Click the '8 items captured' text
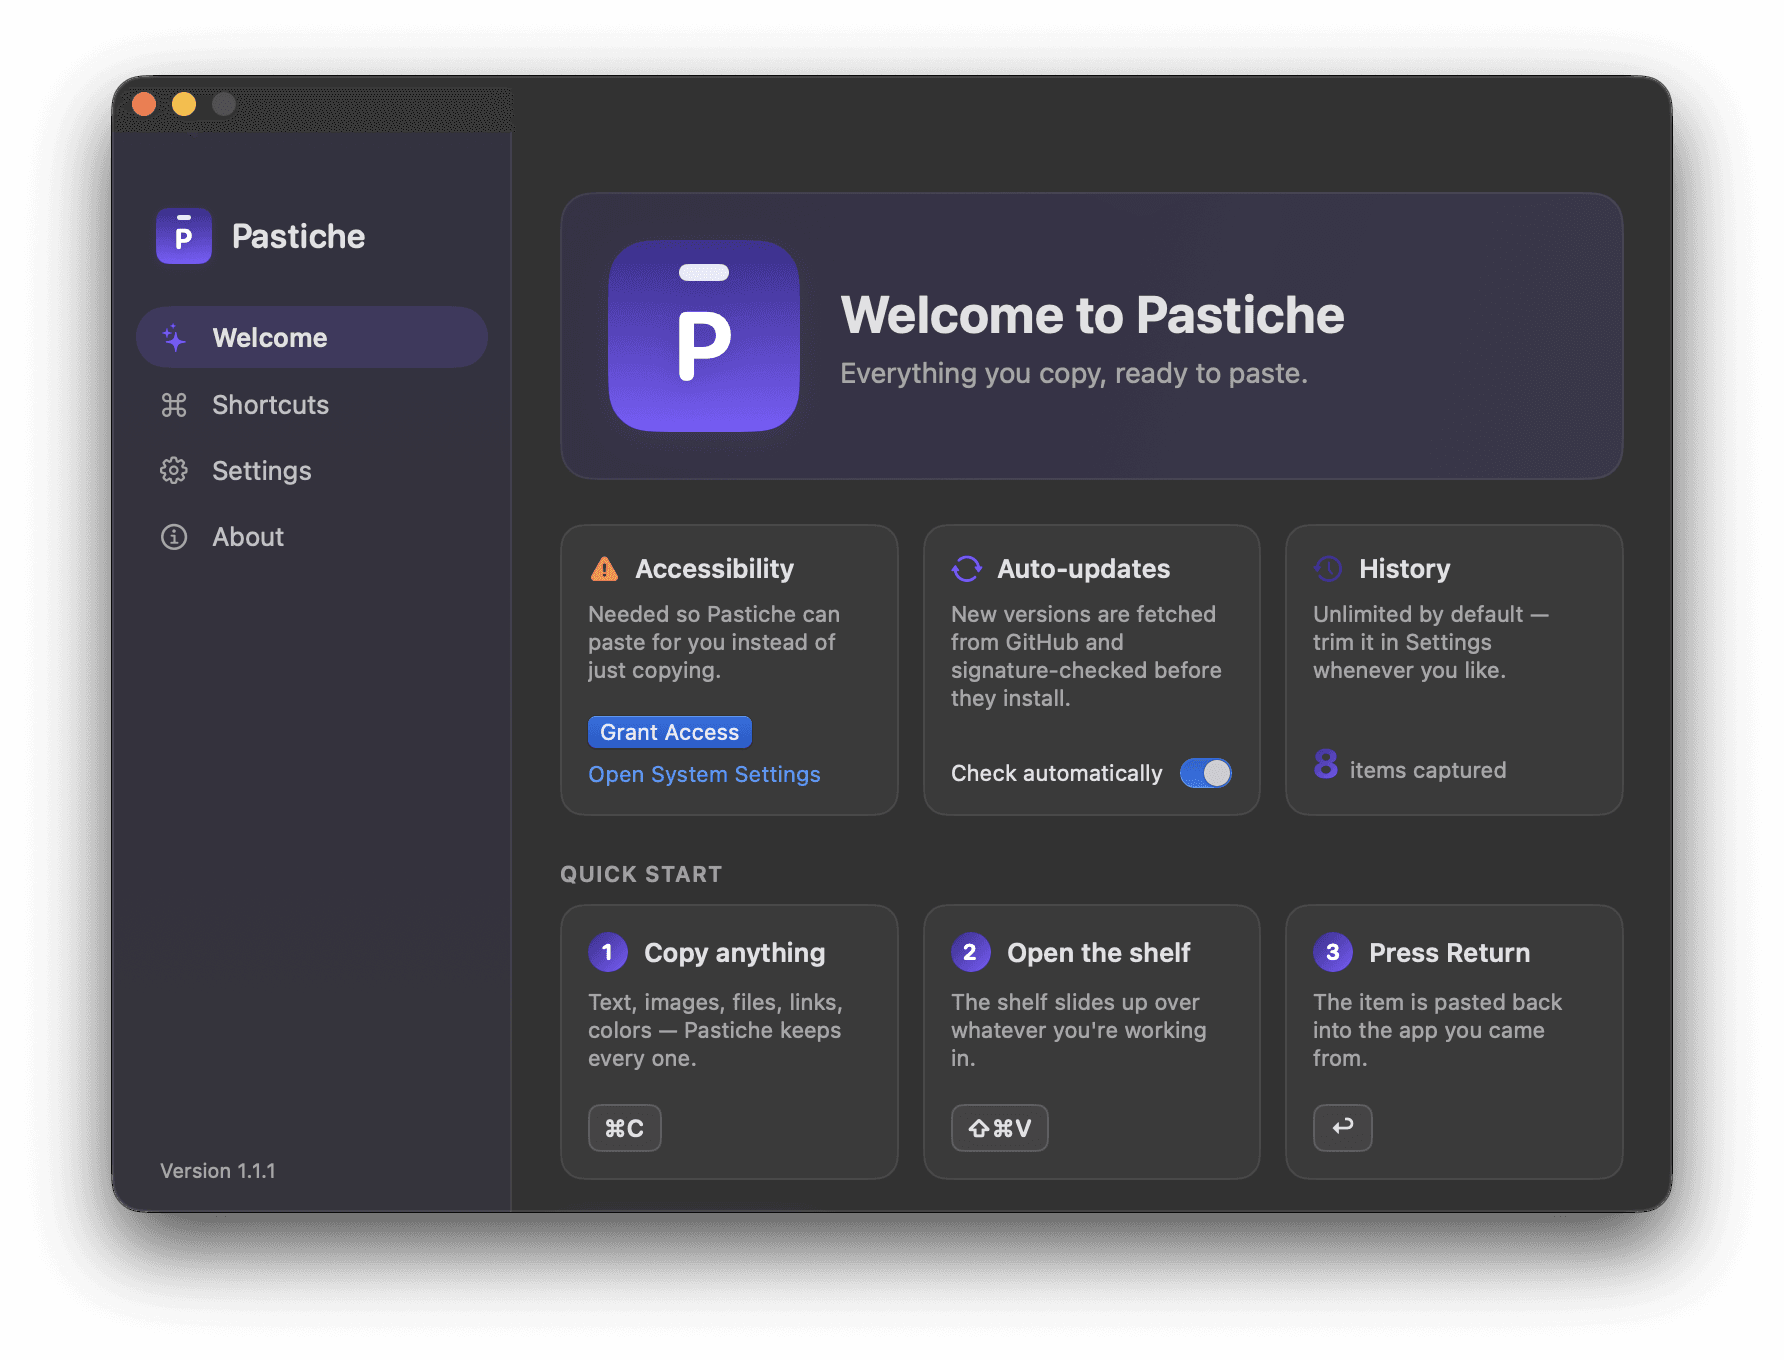This screenshot has width=1784, height=1360. (x=1410, y=768)
